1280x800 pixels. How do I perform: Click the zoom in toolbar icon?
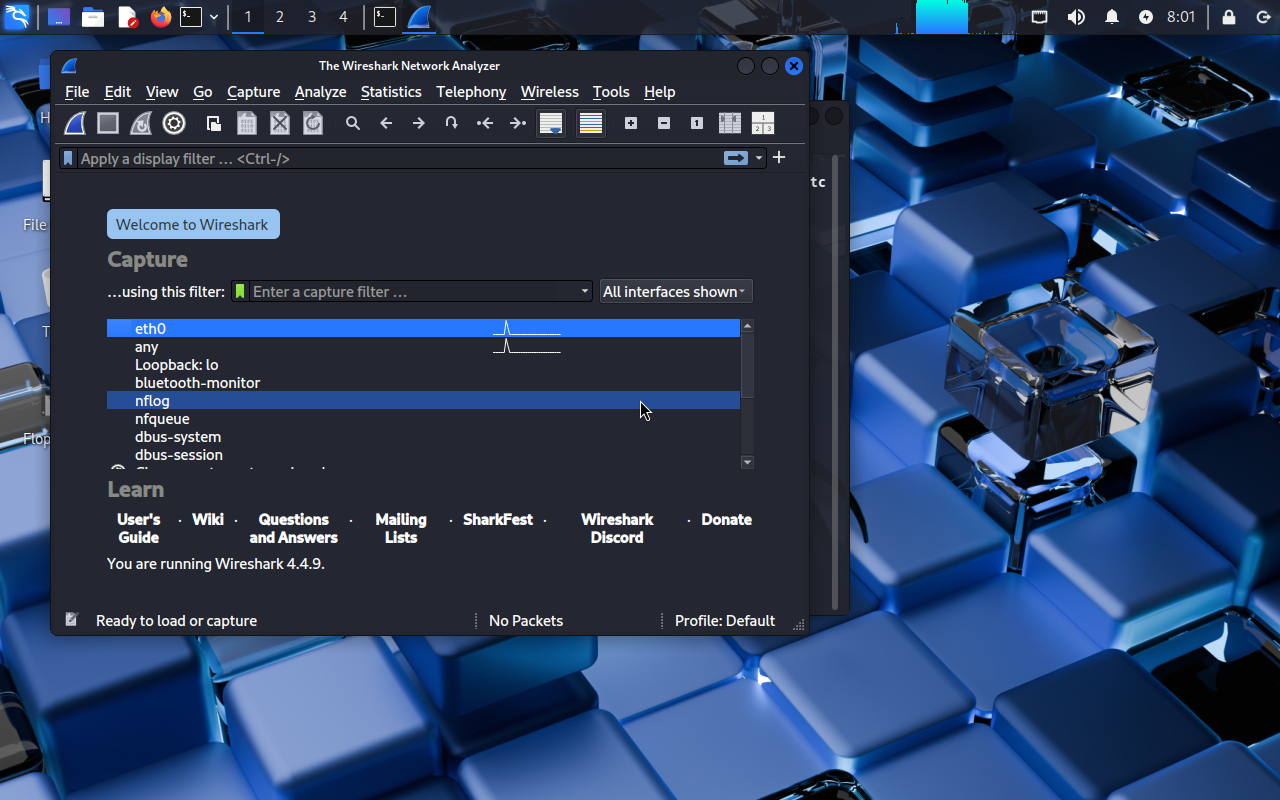tap(631, 123)
